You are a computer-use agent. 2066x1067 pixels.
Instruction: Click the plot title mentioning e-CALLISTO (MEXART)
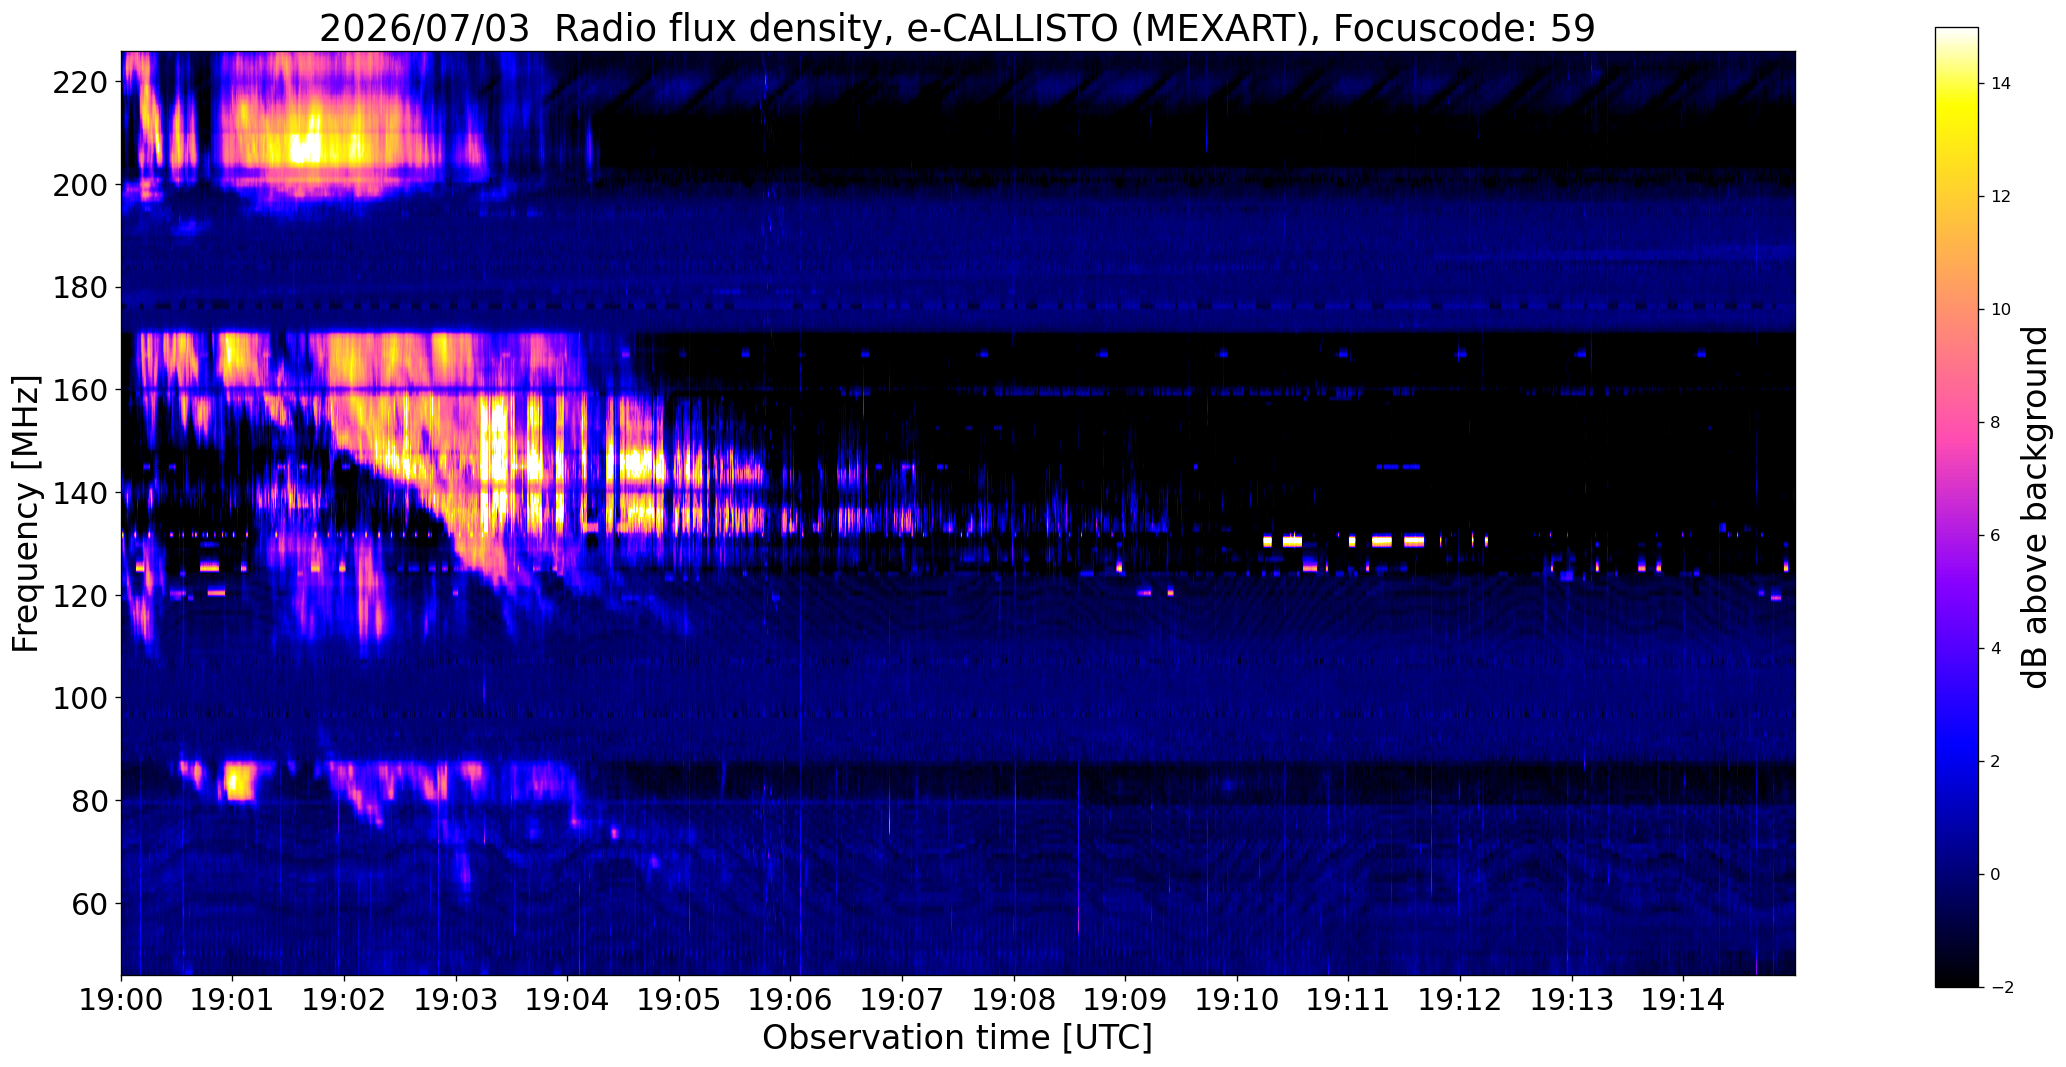tap(957, 28)
